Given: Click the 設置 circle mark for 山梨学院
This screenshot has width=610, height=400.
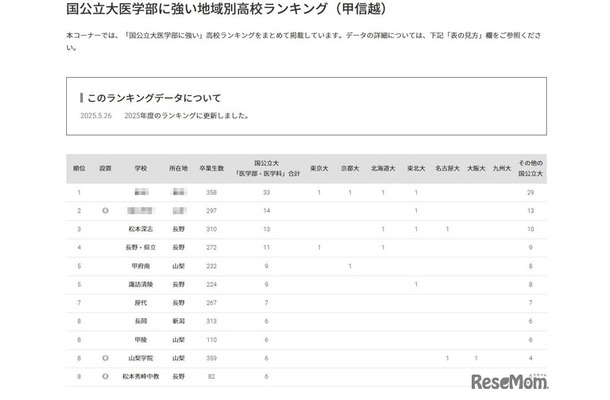Looking at the screenshot, I should click(105, 358).
